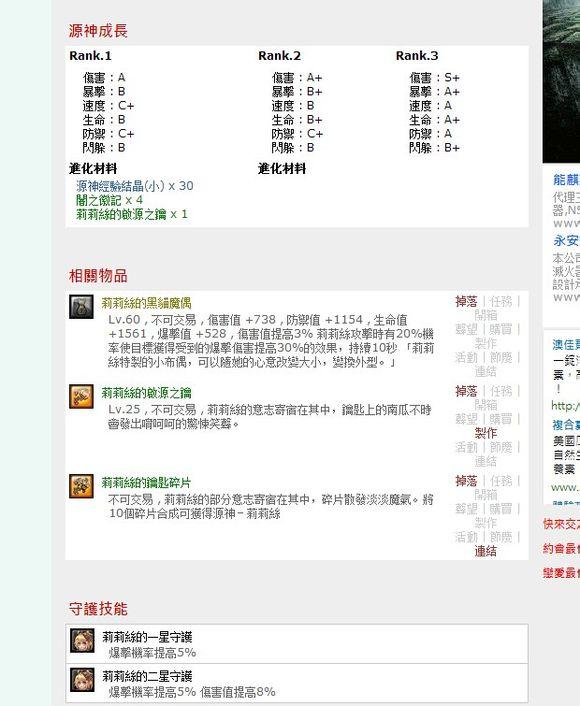Open the 複合 sidebar ad link

point(566,425)
